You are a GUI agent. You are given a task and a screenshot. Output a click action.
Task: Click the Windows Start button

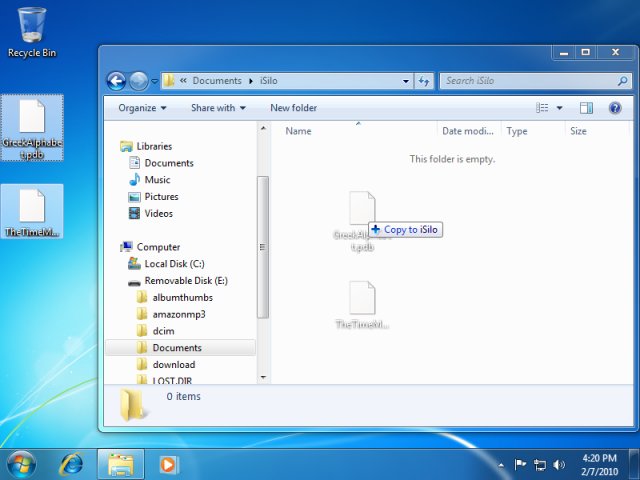click(x=21, y=464)
